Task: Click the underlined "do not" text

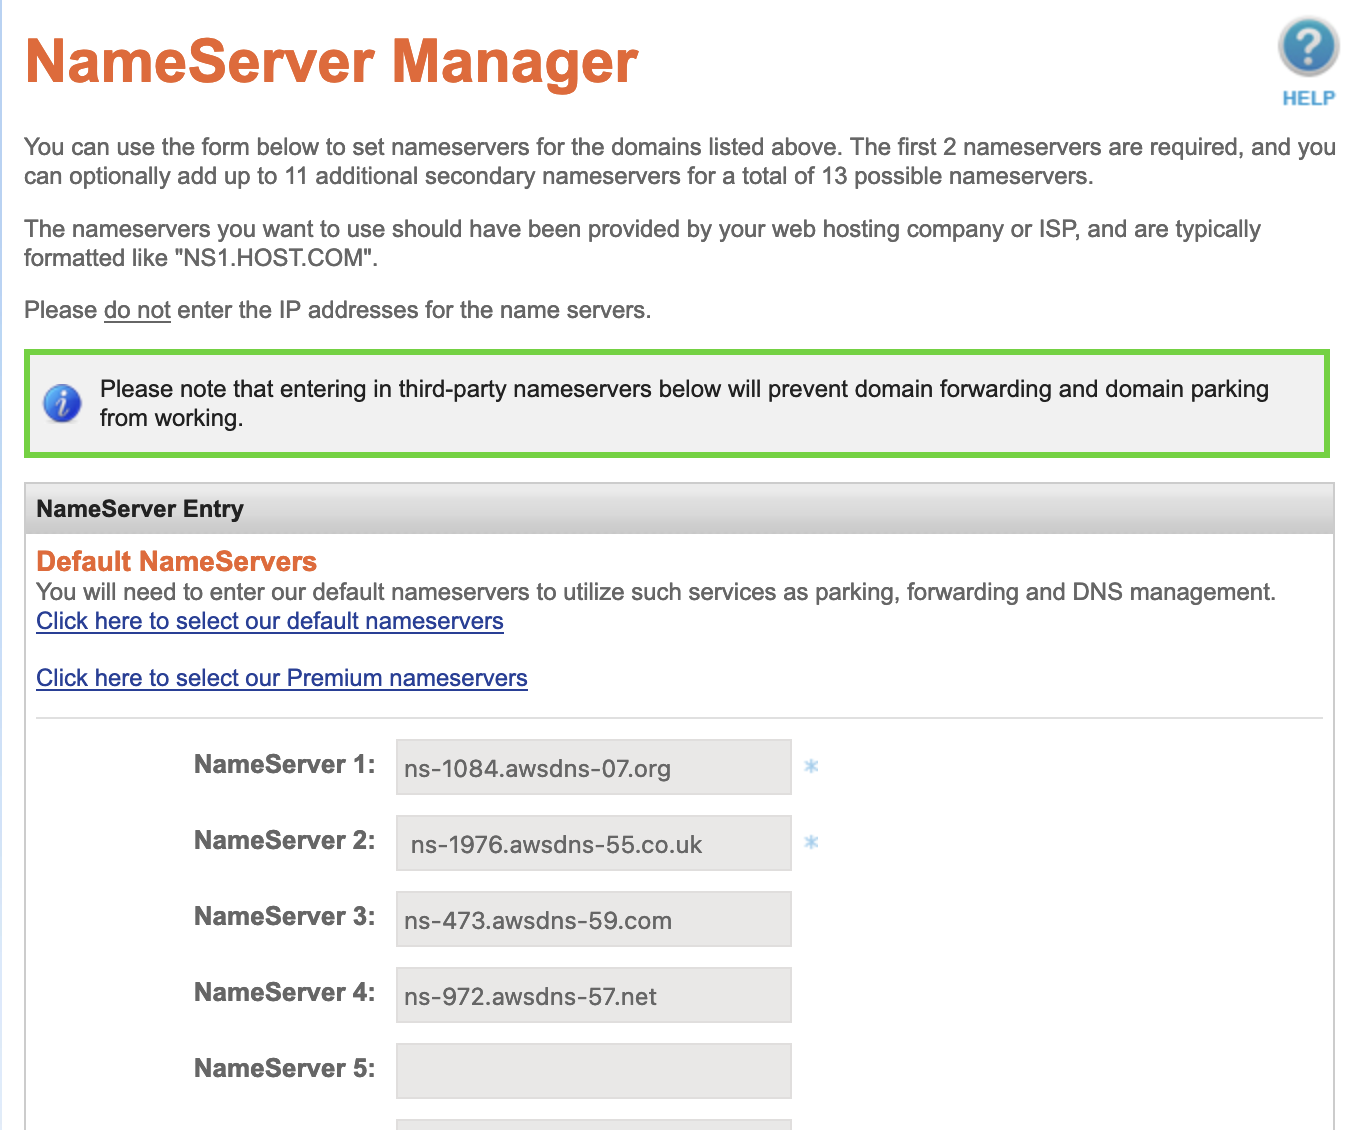Action: coord(137,310)
